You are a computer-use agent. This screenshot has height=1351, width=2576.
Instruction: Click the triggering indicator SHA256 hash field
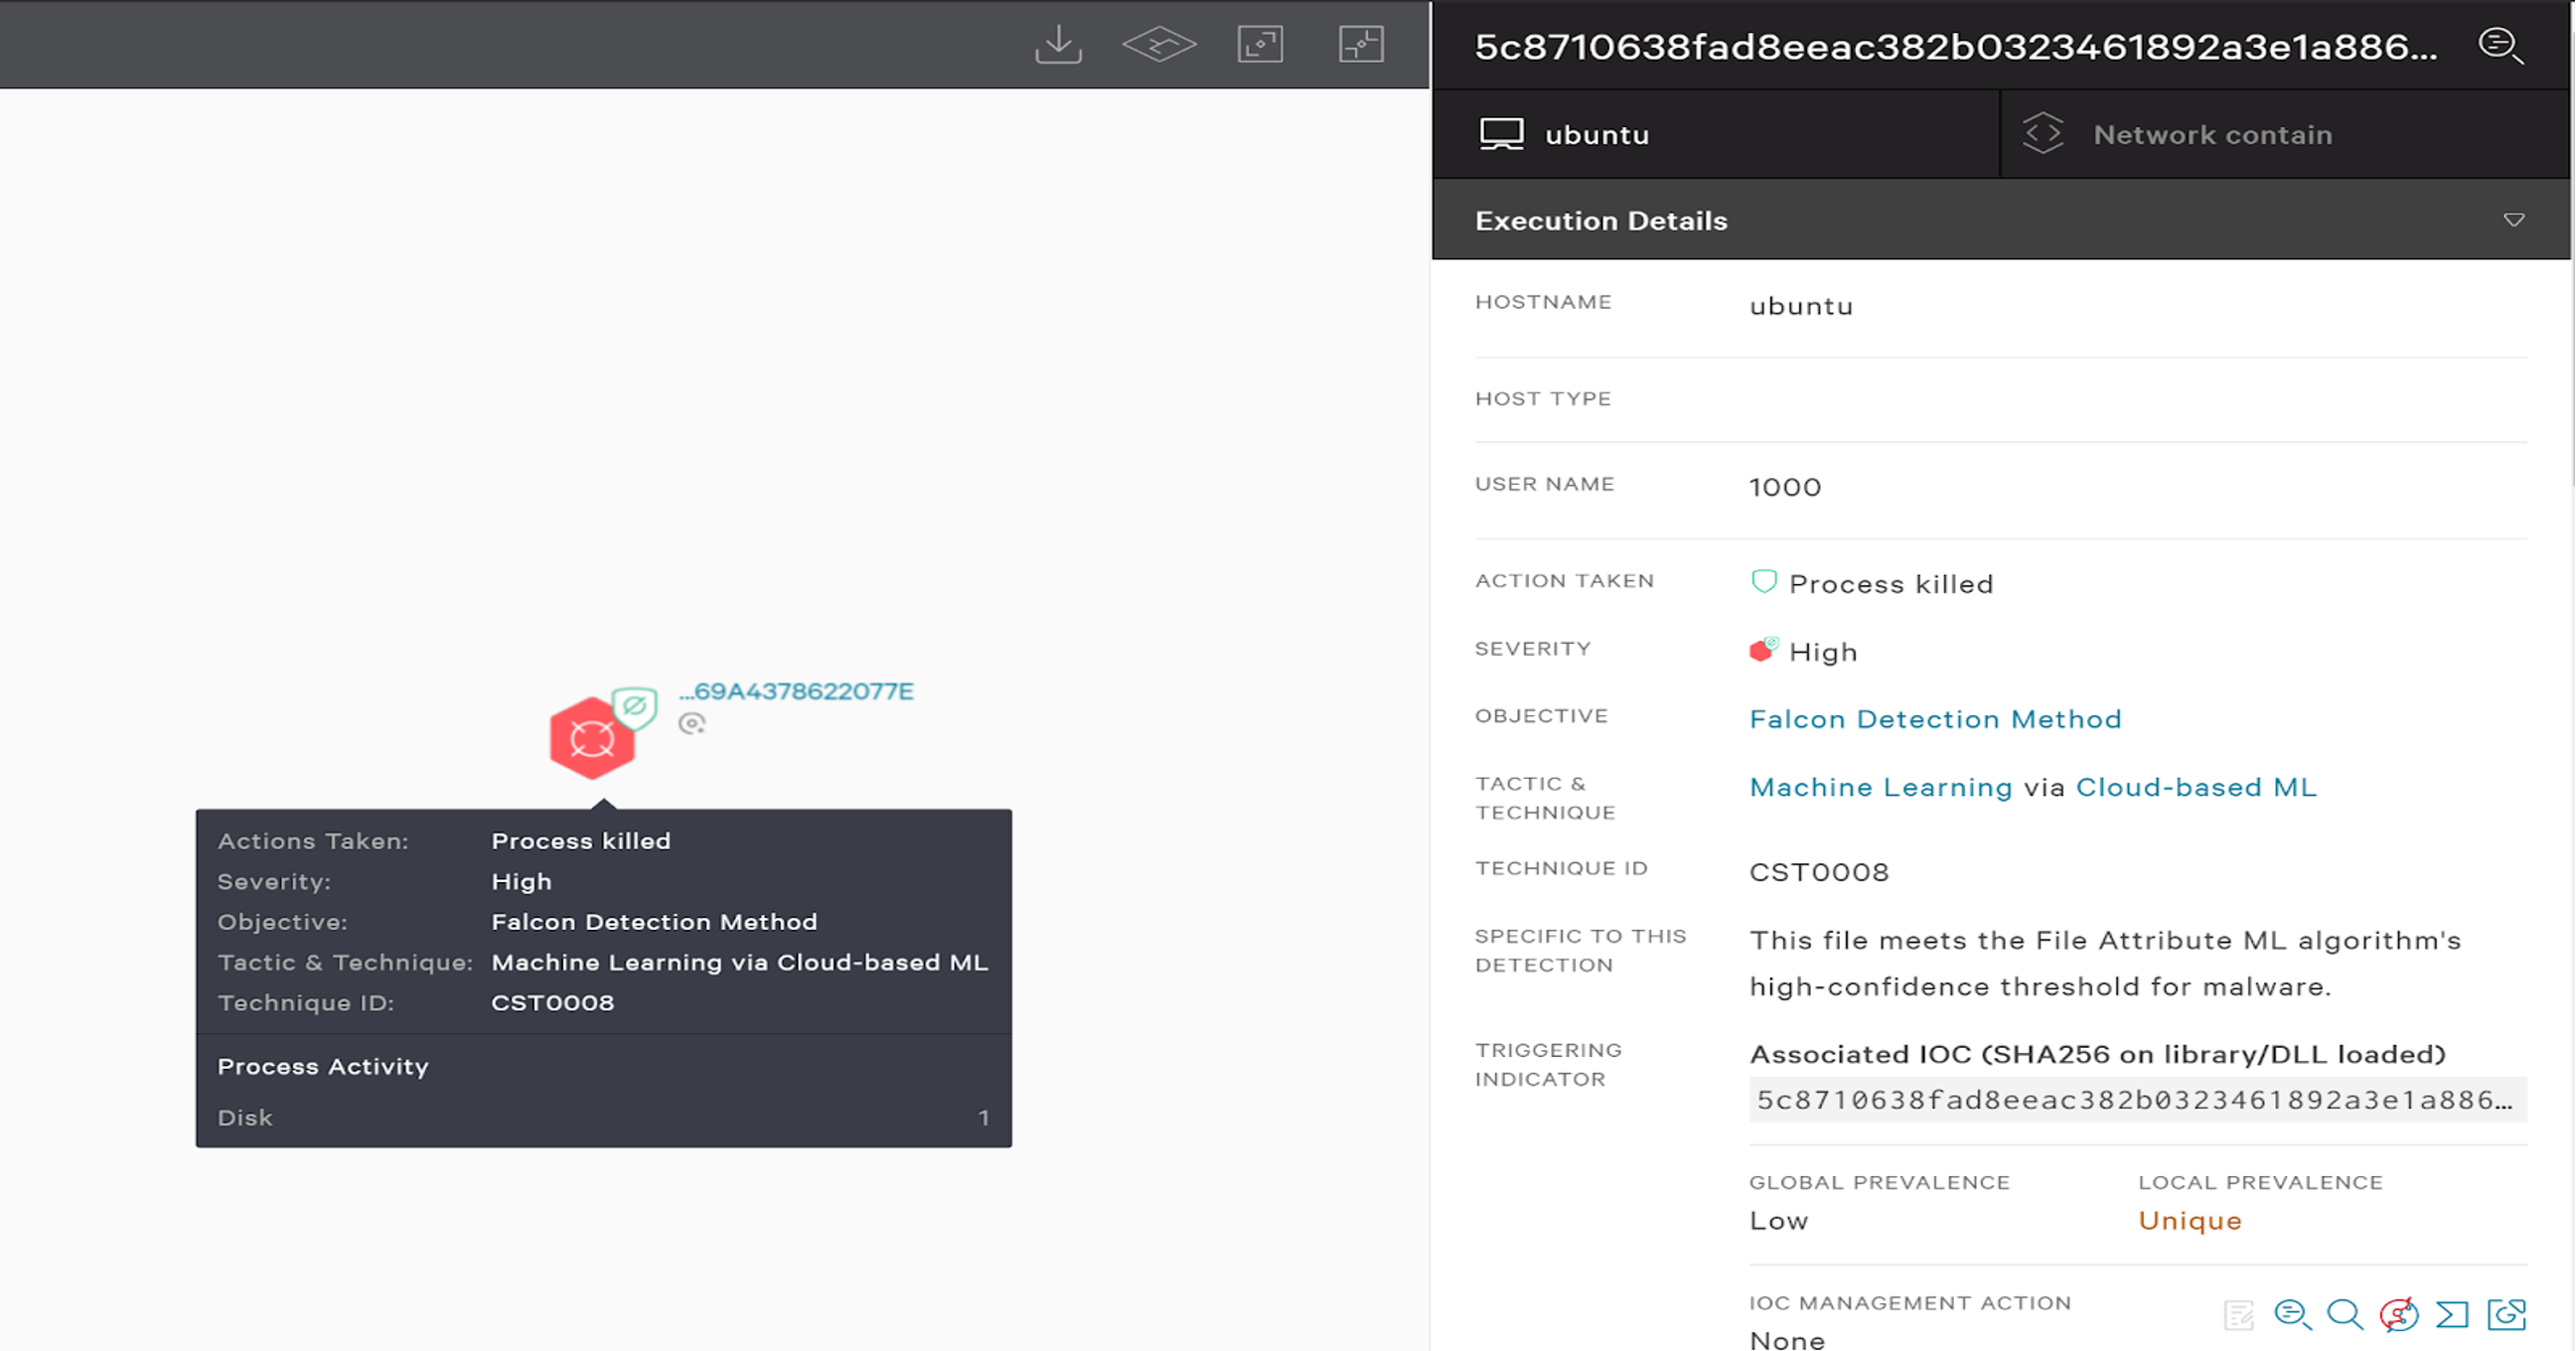tap(2137, 1100)
